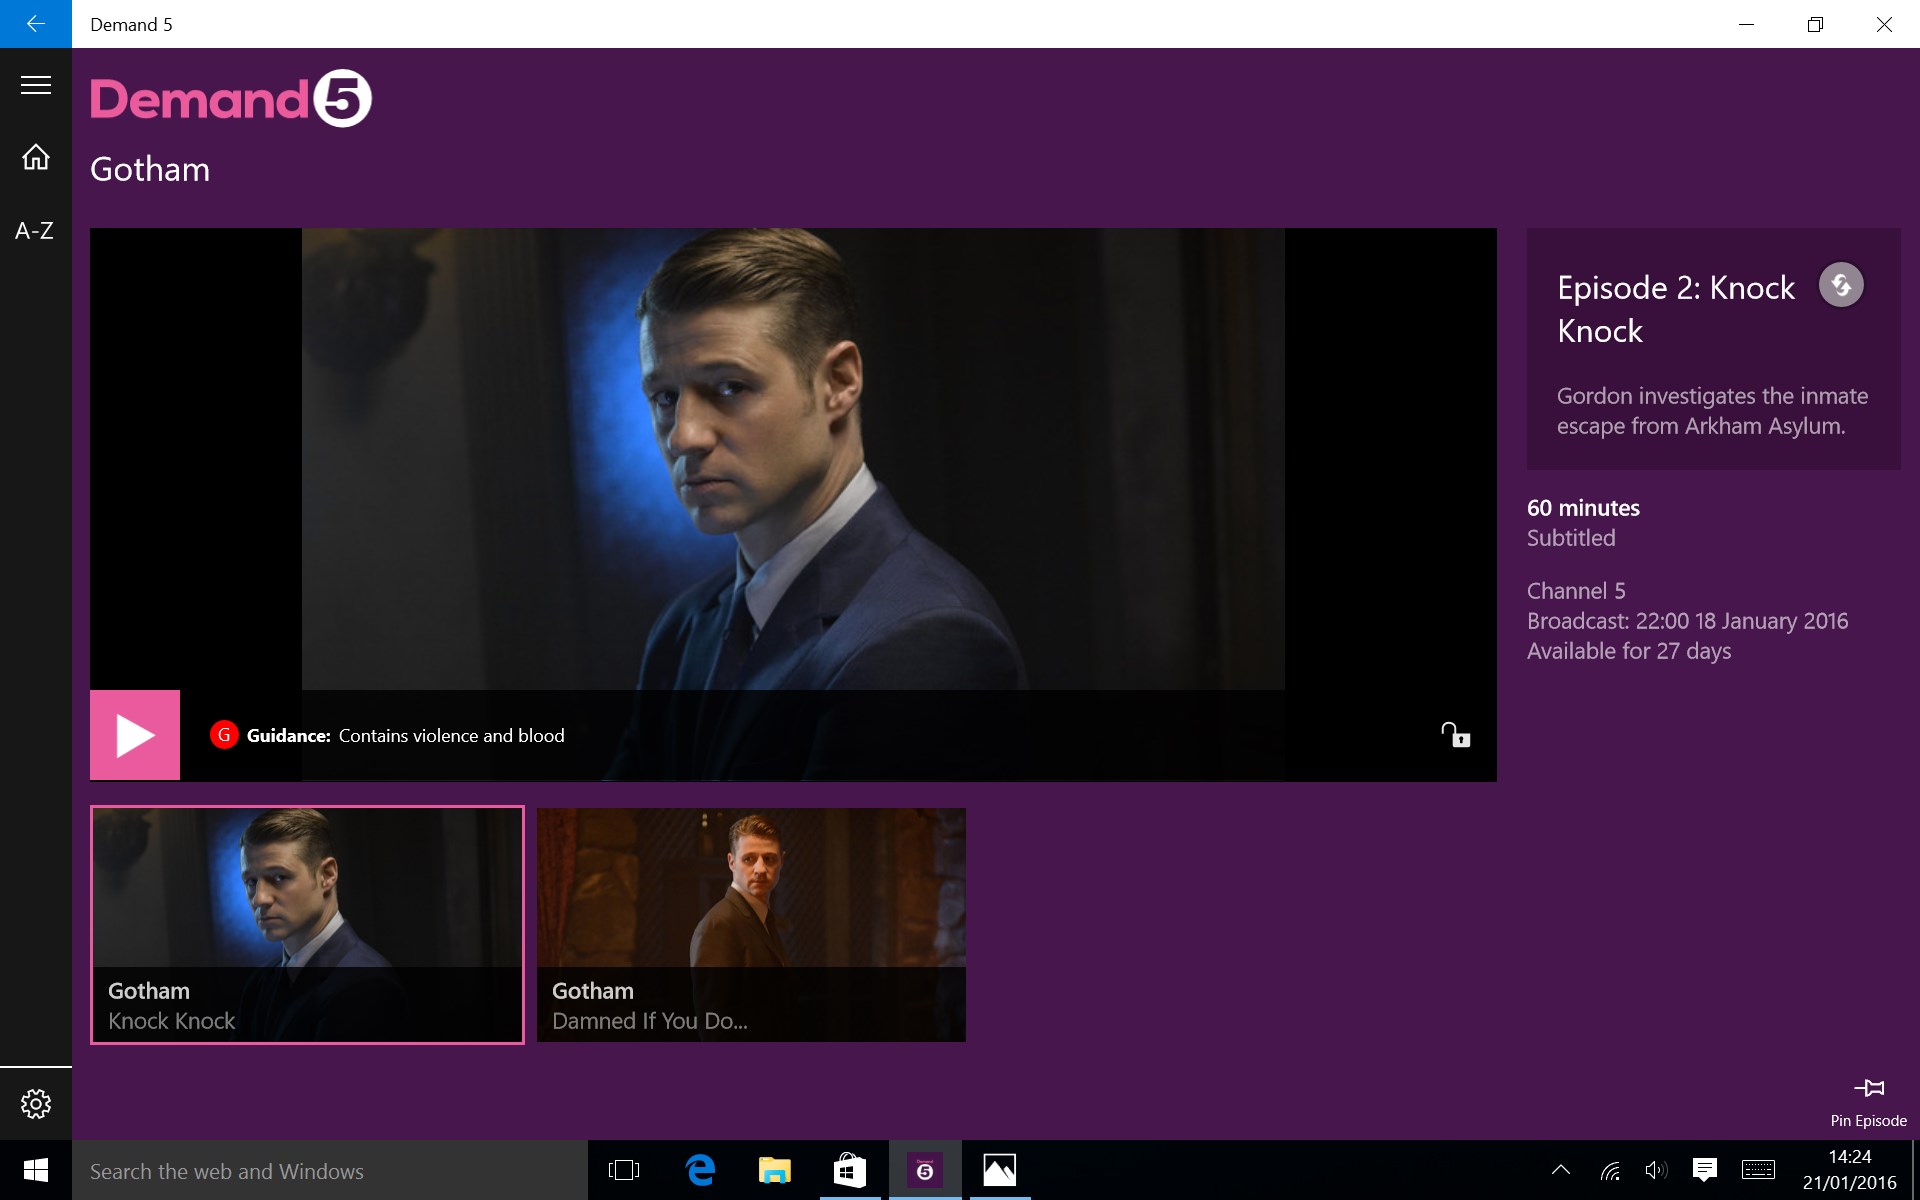Select the Knock Knock episode thumbnail
The width and height of the screenshot is (1920, 1200).
307,924
